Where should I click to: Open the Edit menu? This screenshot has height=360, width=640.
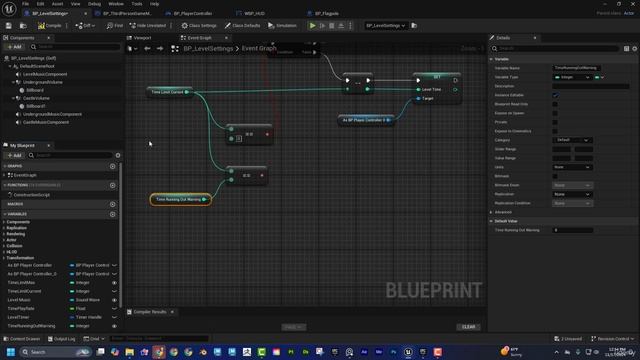coord(40,4)
